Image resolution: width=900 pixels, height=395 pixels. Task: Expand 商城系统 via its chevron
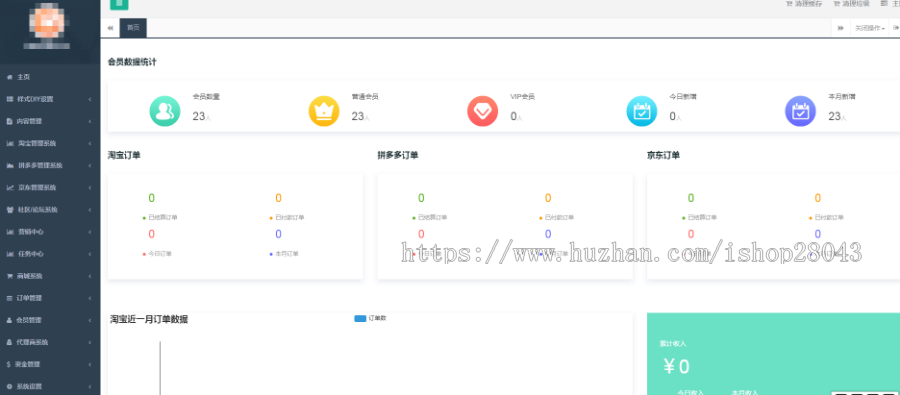point(90,276)
